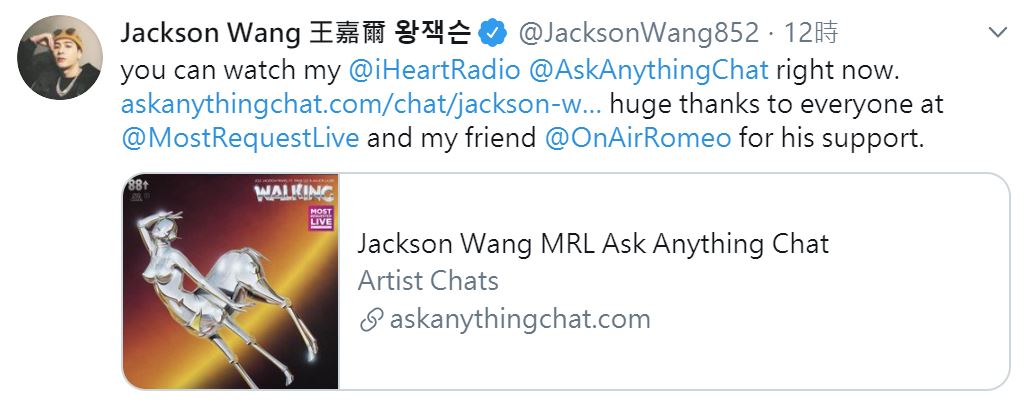Click the Artist Chats card subtitle
1032x403 pixels.
click(428, 281)
